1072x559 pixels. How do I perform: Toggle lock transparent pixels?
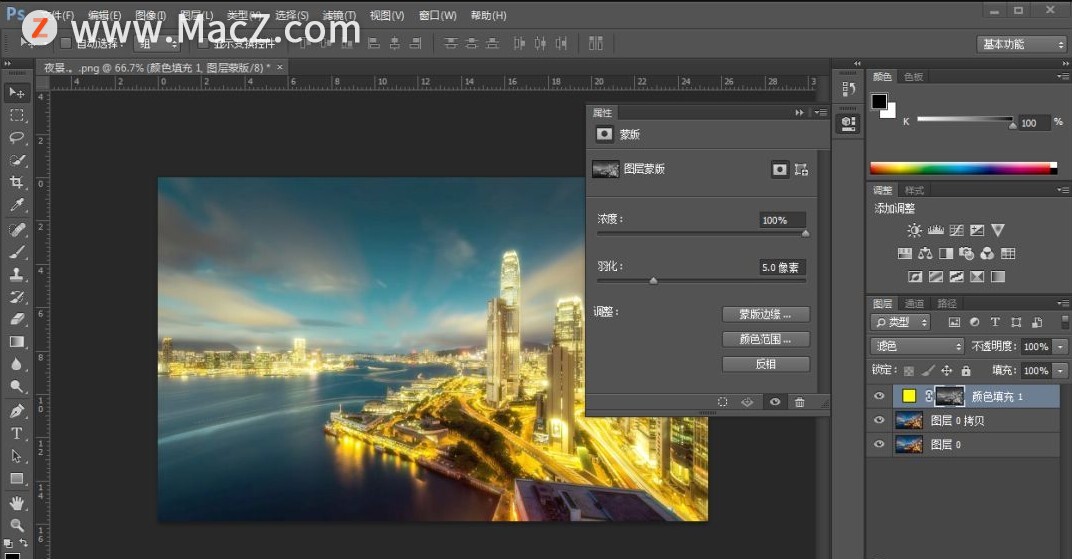tap(909, 371)
